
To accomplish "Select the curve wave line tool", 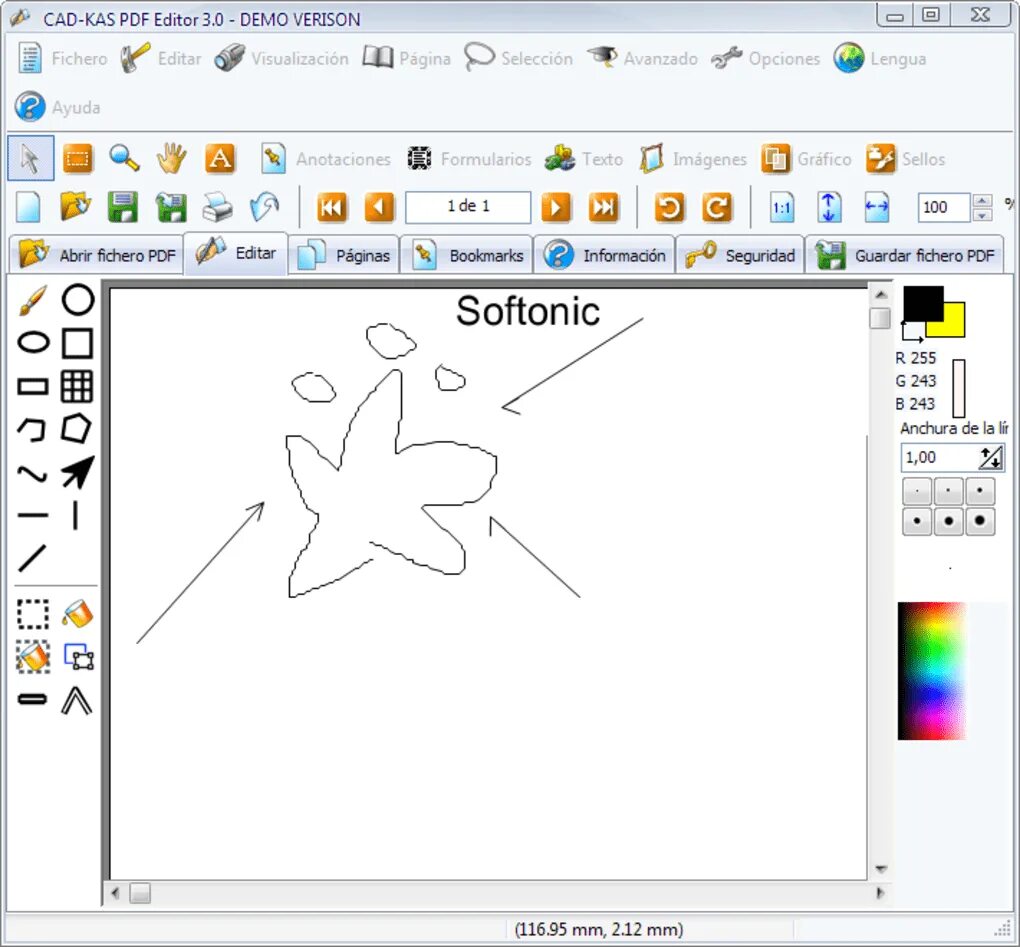I will pos(33,474).
